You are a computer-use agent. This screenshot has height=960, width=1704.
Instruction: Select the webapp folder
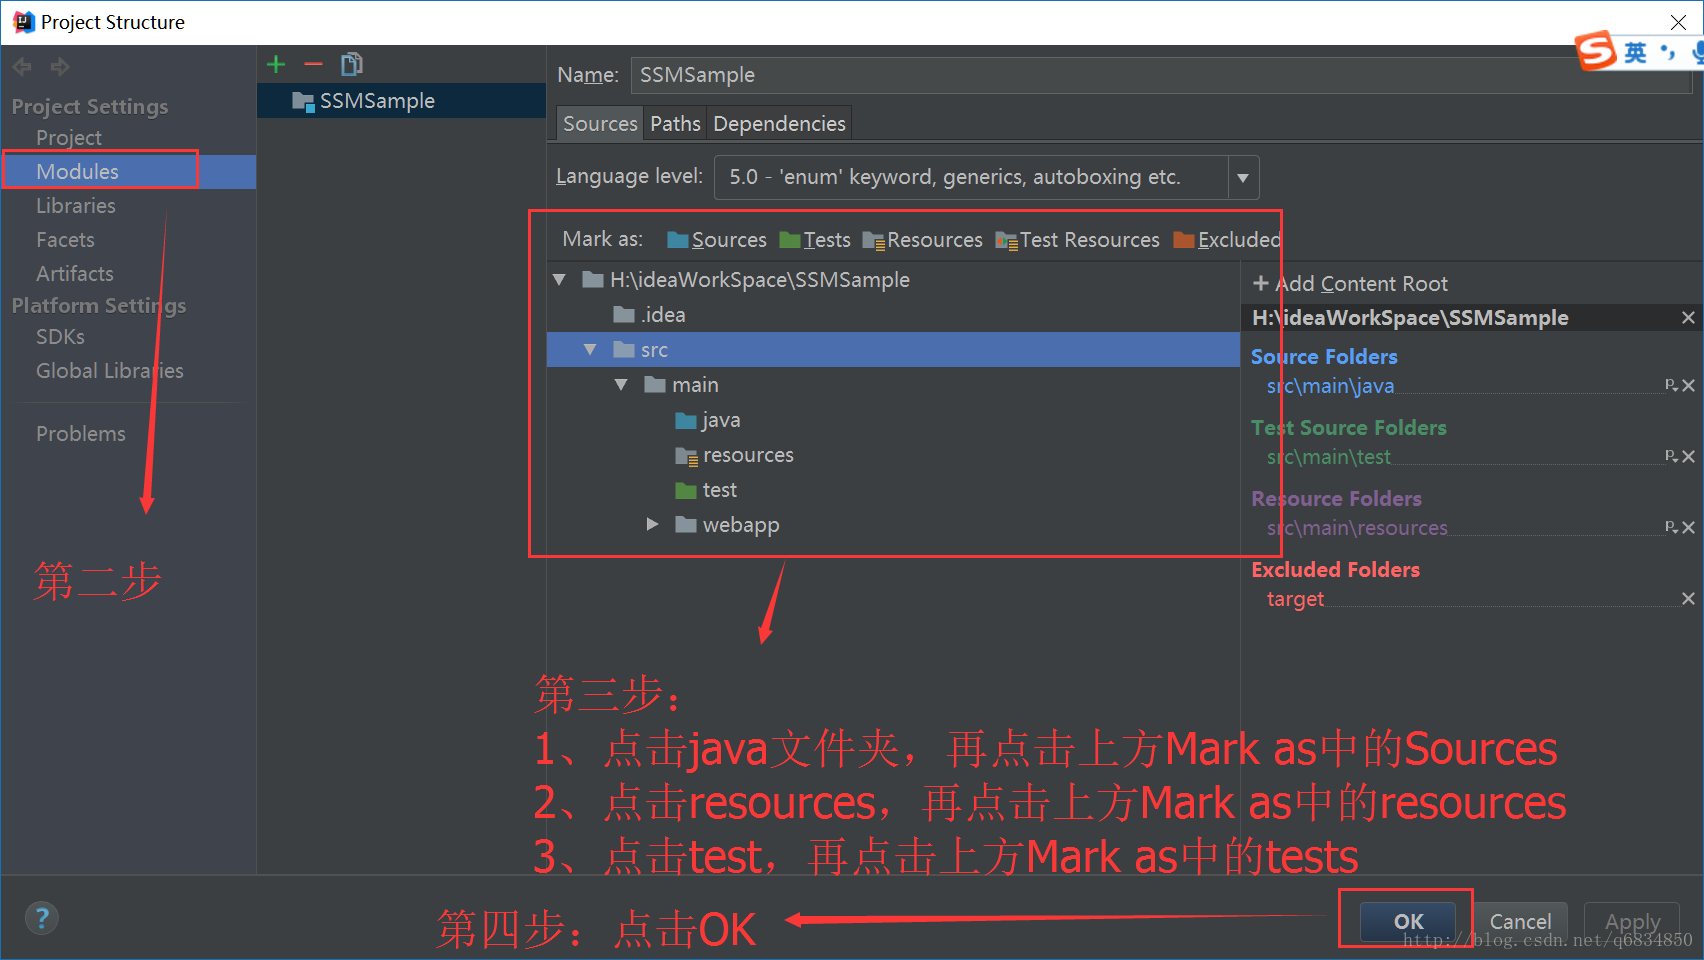727,525
